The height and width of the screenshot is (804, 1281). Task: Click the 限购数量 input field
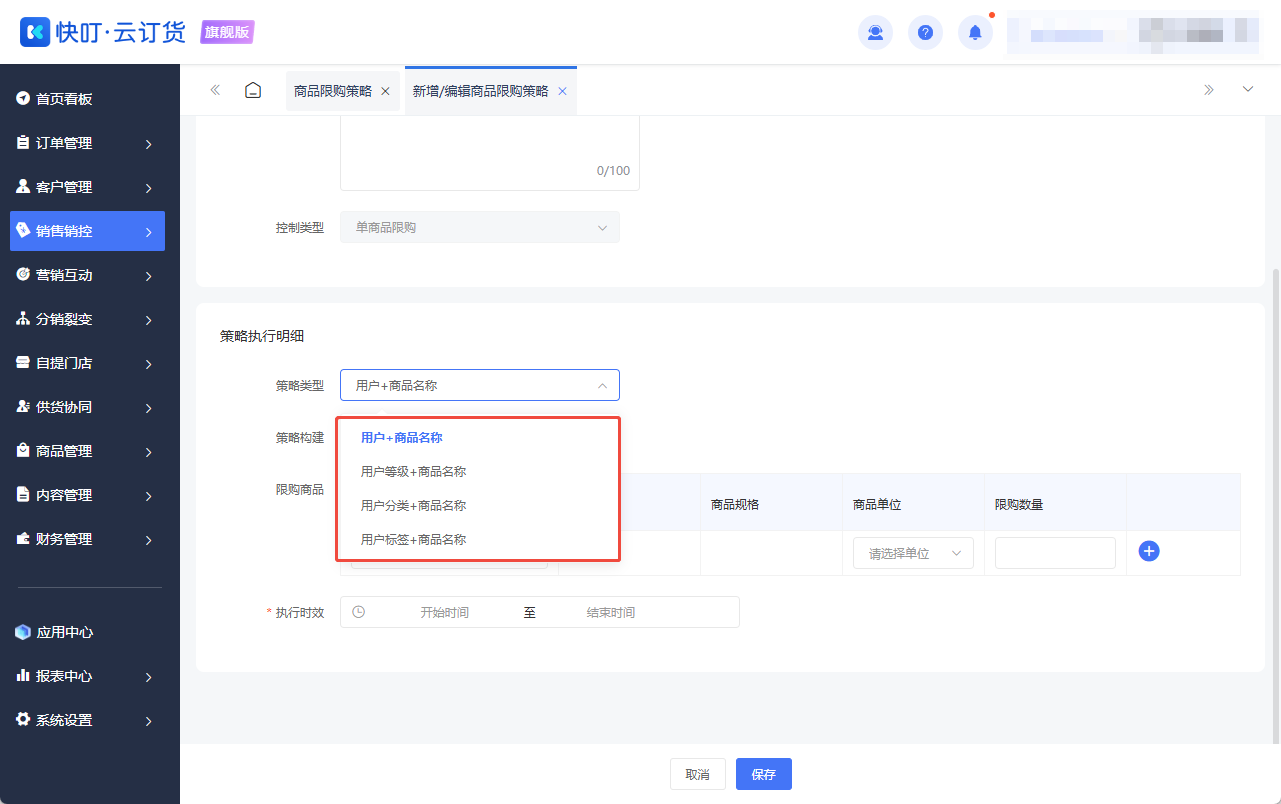(x=1055, y=553)
